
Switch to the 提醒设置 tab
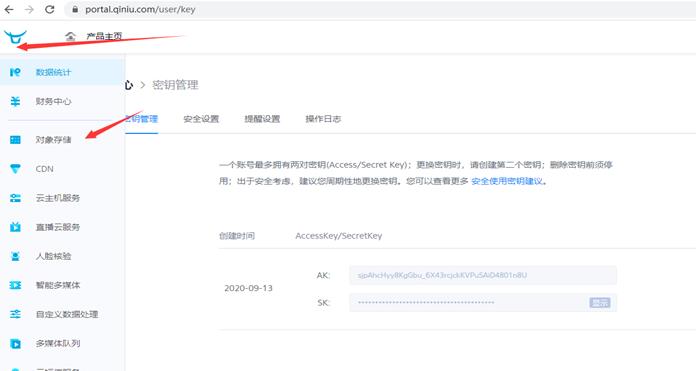pos(262,119)
